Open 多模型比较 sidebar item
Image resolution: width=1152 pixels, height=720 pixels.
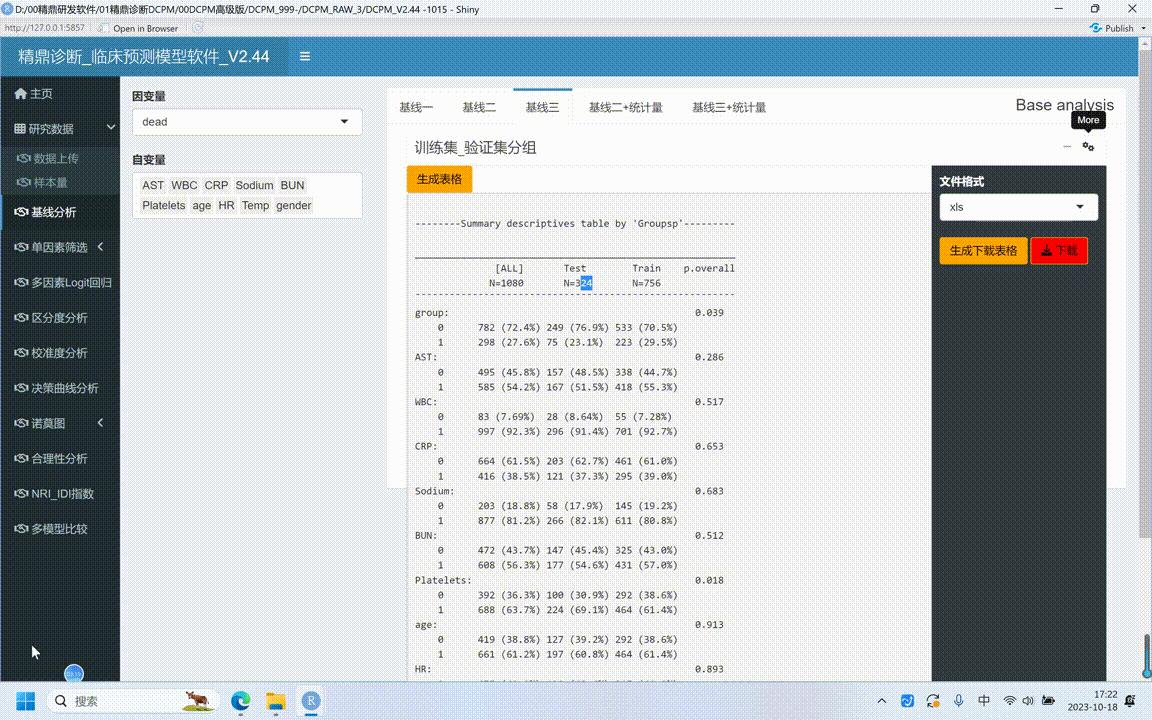[51, 529]
